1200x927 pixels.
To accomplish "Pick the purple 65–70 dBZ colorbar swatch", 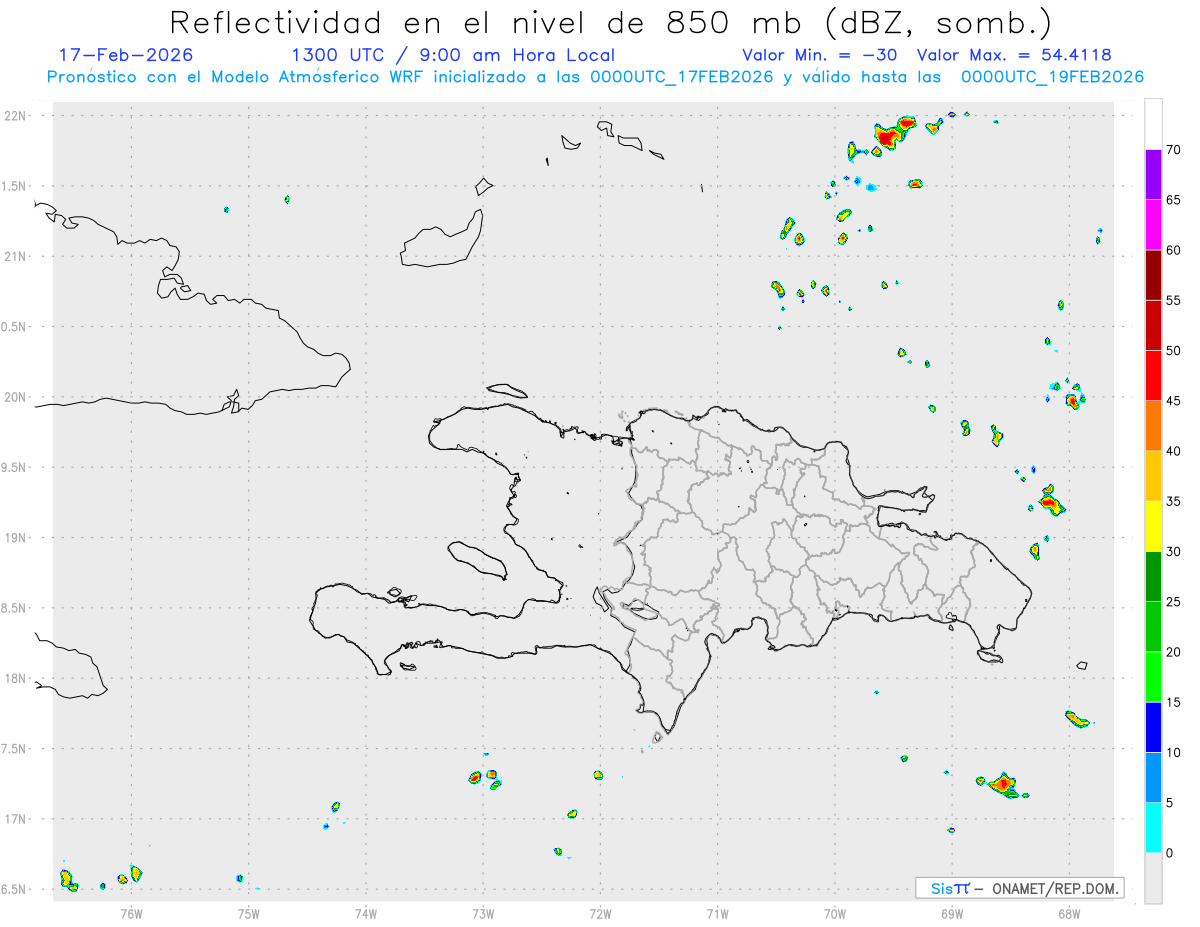I will click(x=1153, y=175).
